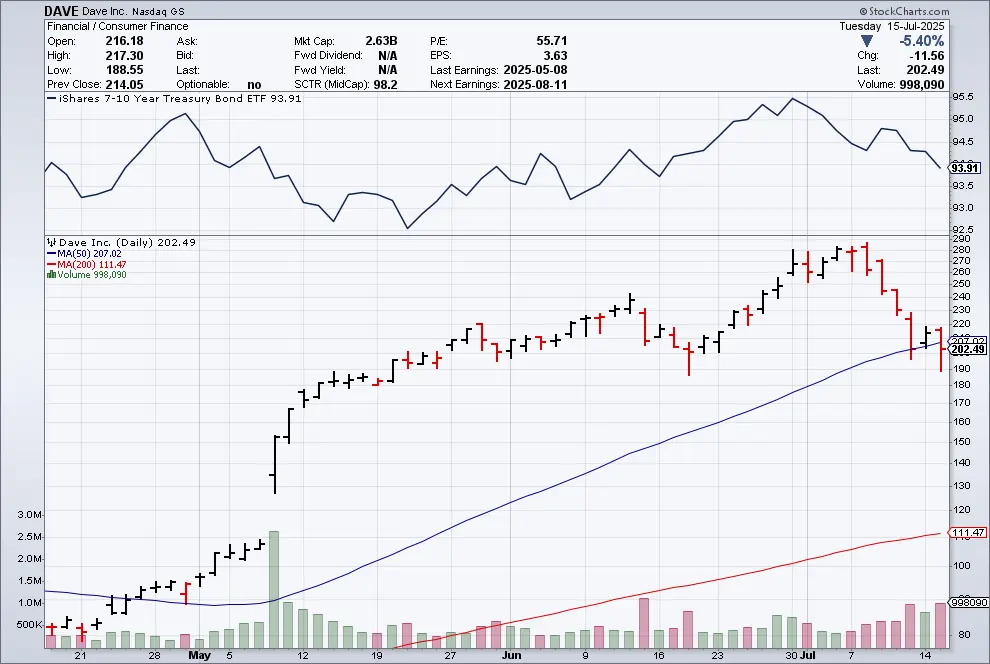Click the Next Earnings date 2025-08-11
Image resolution: width=990 pixels, height=664 pixels.
click(535, 85)
